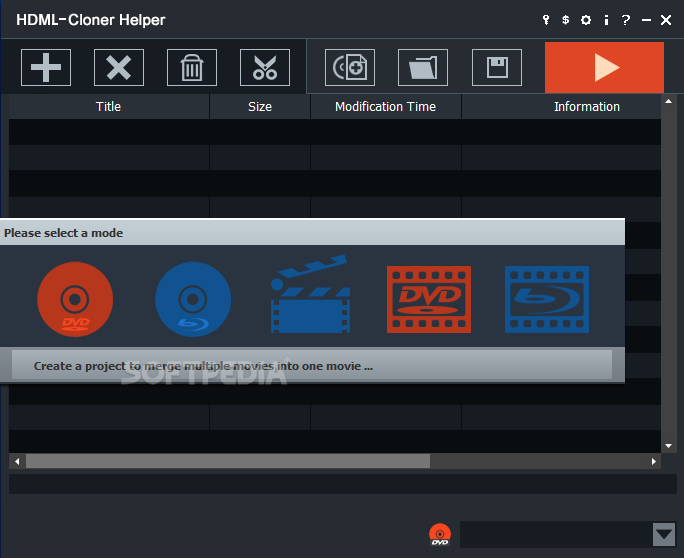Click the X remove item toolbar button
Viewport: 684px width, 558px height.
(119, 68)
